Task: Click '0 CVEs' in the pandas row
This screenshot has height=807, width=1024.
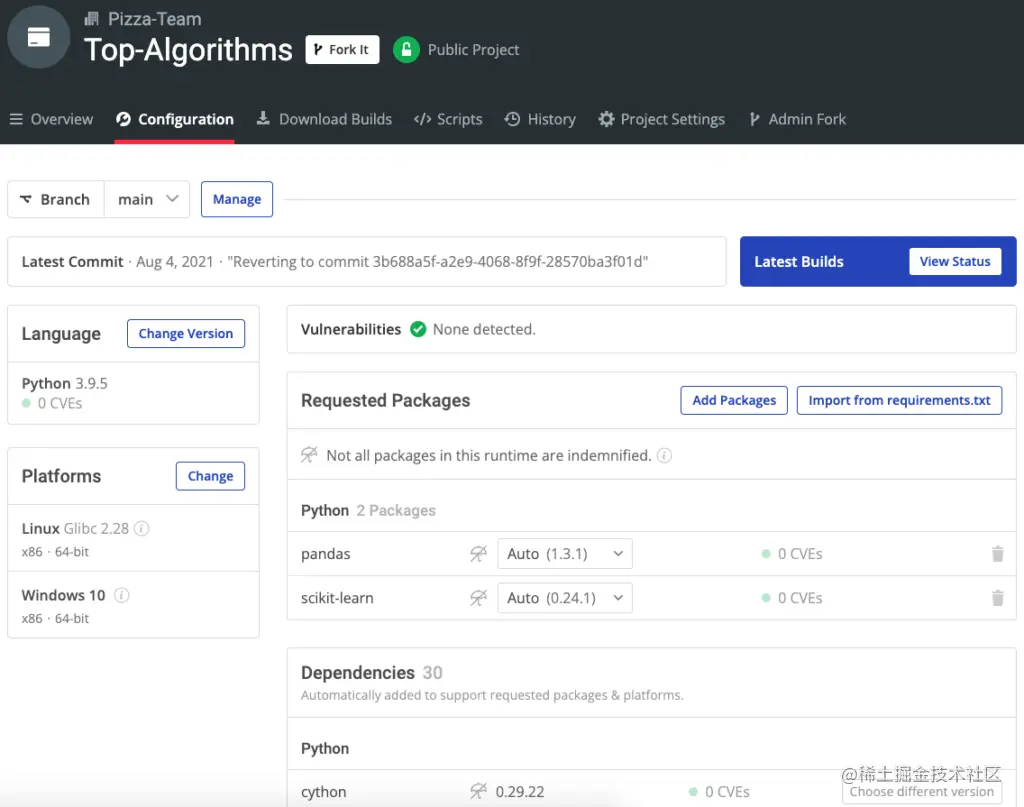Action: pyautogui.click(x=800, y=554)
